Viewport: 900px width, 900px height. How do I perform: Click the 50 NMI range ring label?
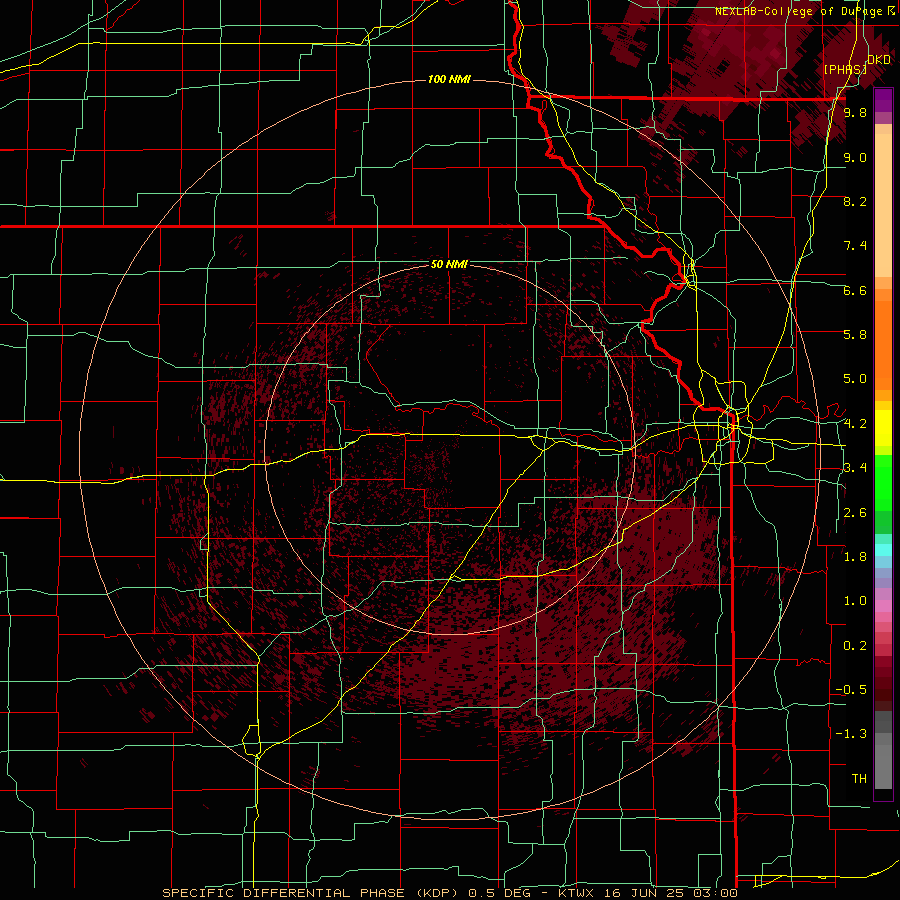pos(449,264)
